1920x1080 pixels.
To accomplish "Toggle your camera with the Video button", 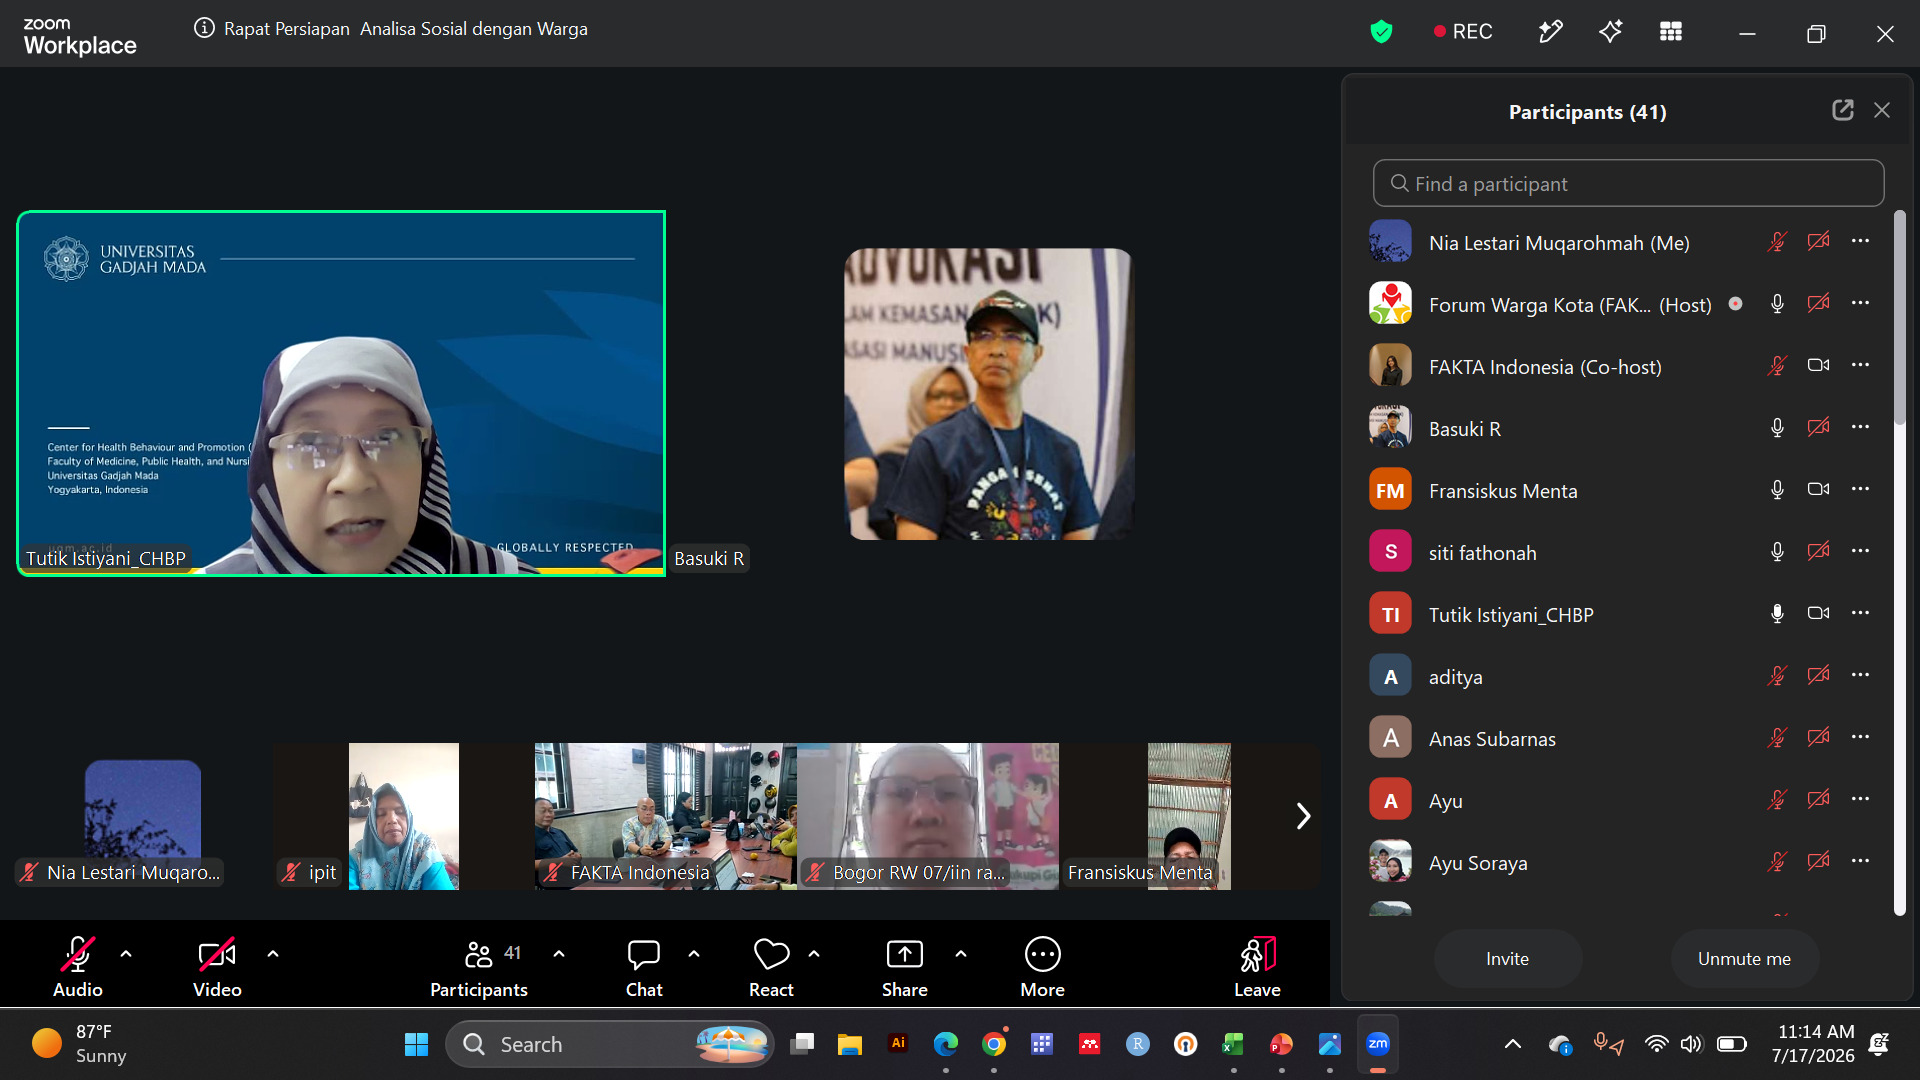I will [x=217, y=967].
